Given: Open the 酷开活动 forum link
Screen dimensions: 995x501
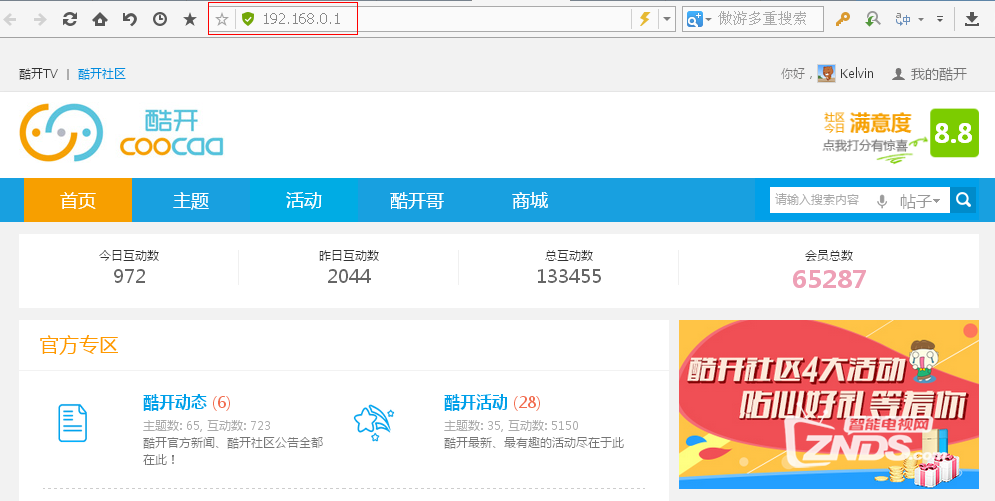Looking at the screenshot, I should [x=476, y=402].
